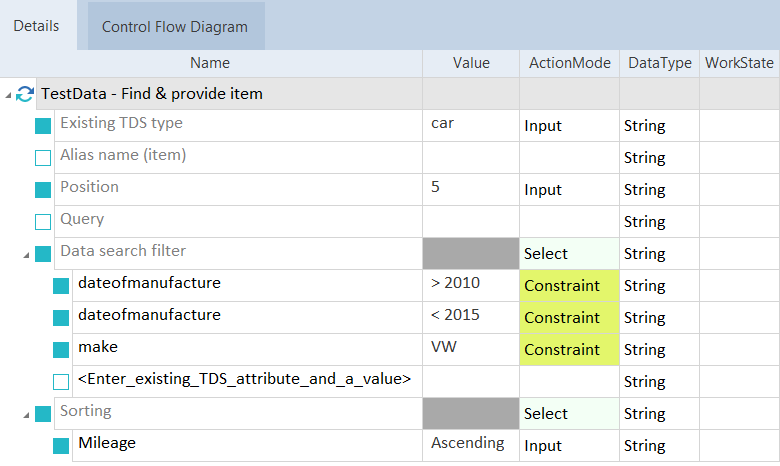Screen dimensions: 780x466
Task: Click the teal icon beside make attribute
Action: coord(61,350)
